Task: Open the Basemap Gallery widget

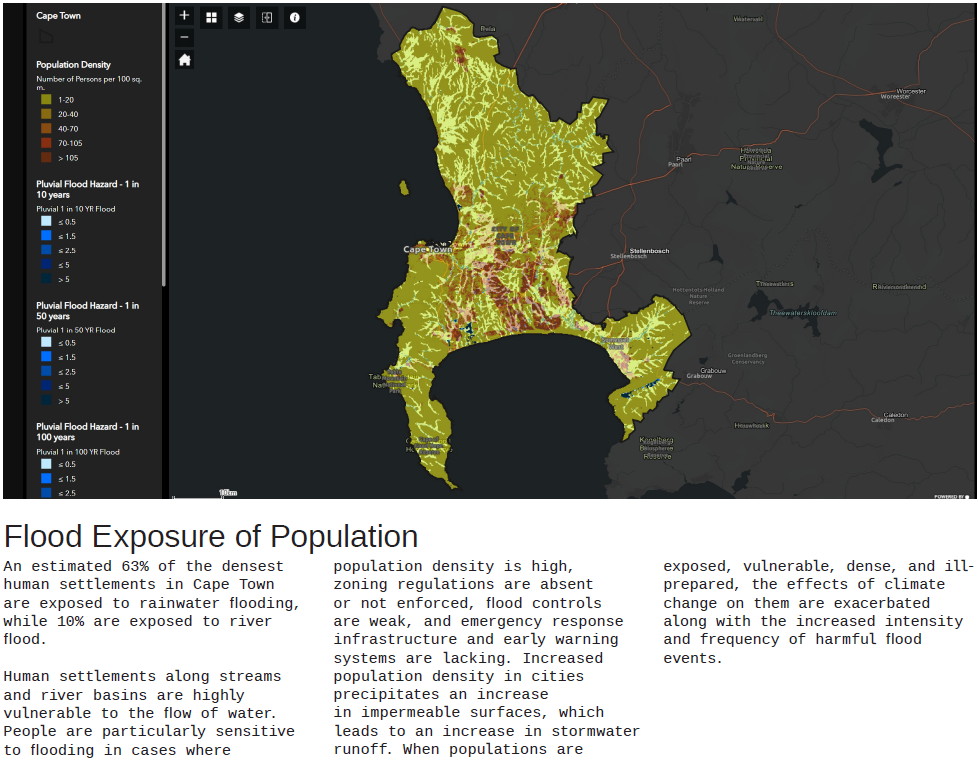Action: [211, 17]
